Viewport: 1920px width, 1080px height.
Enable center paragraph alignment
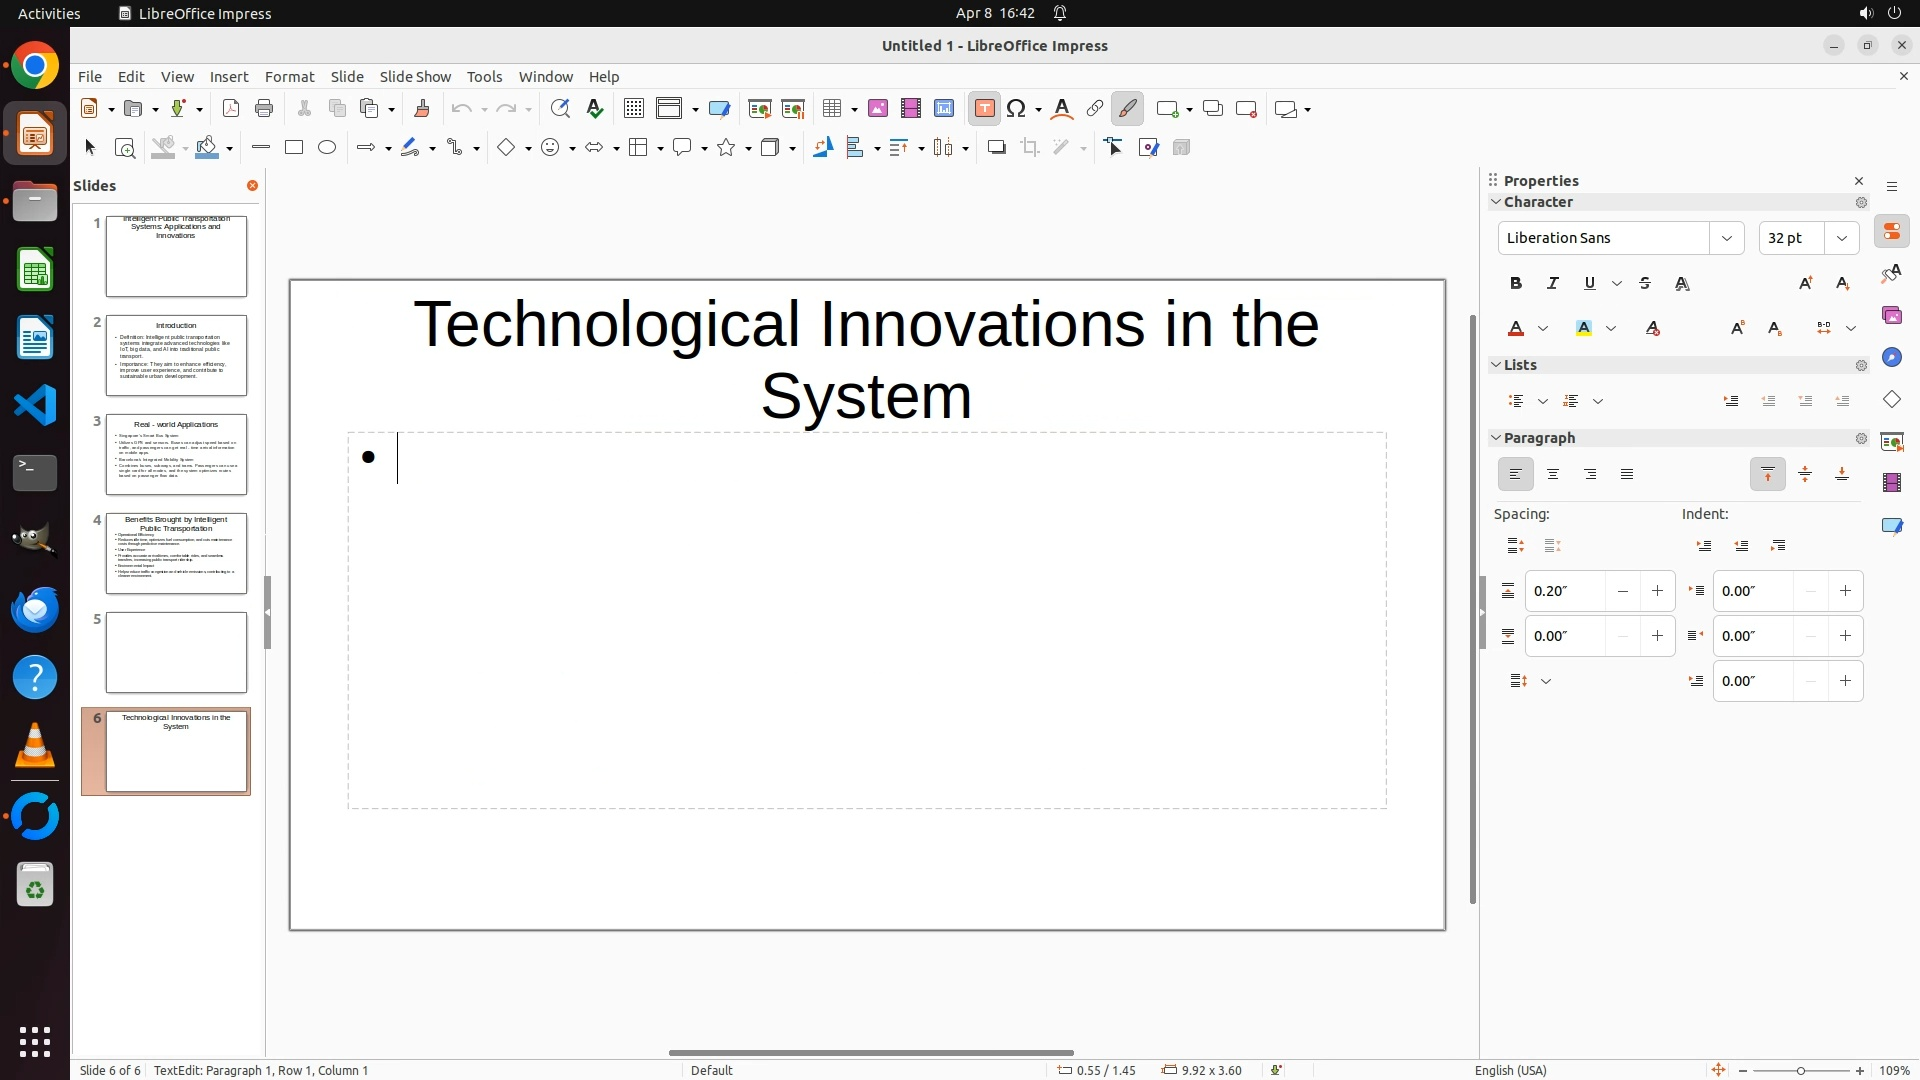click(1553, 475)
